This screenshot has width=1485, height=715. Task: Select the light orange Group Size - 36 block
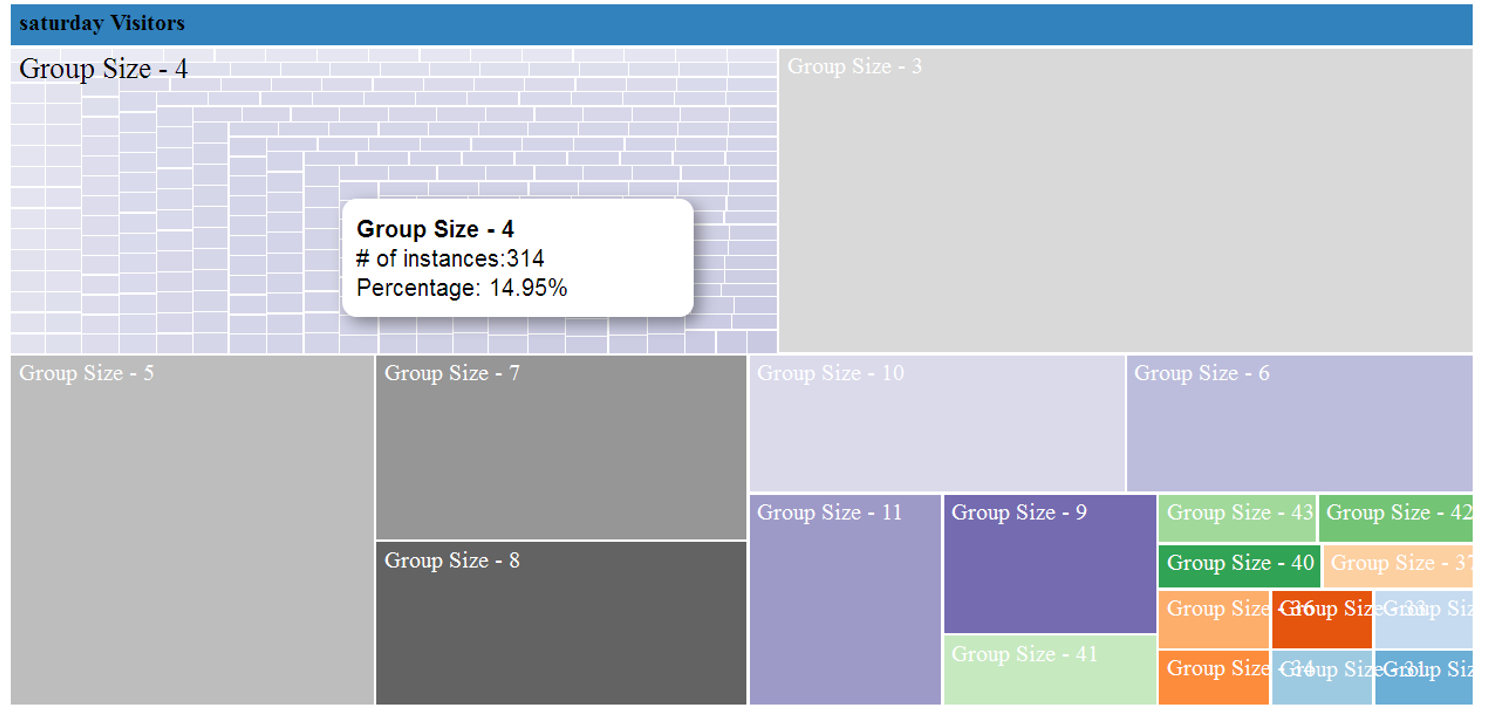(x=1213, y=620)
